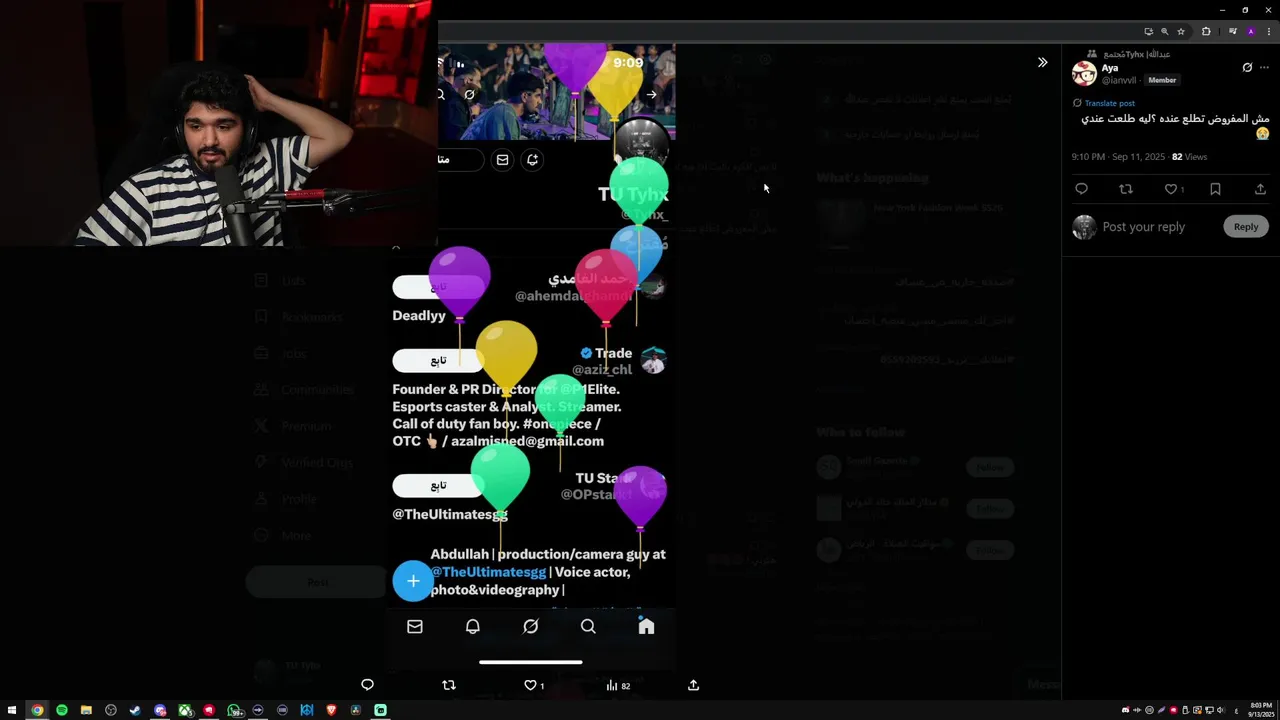The width and height of the screenshot is (1280, 720).
Task: Open the Chrome media controls icon
Action: (x=1233, y=31)
